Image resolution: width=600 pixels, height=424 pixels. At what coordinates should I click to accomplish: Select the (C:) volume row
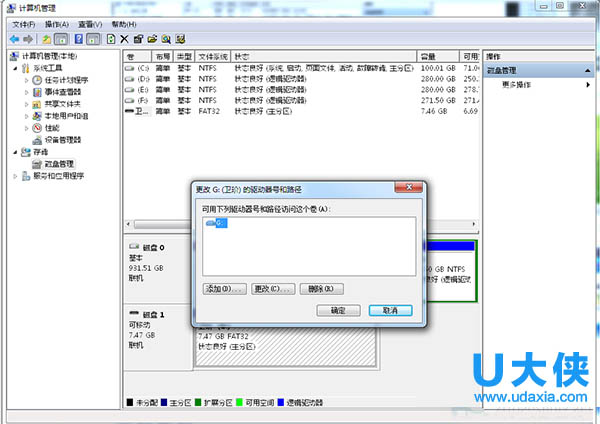coord(301,68)
